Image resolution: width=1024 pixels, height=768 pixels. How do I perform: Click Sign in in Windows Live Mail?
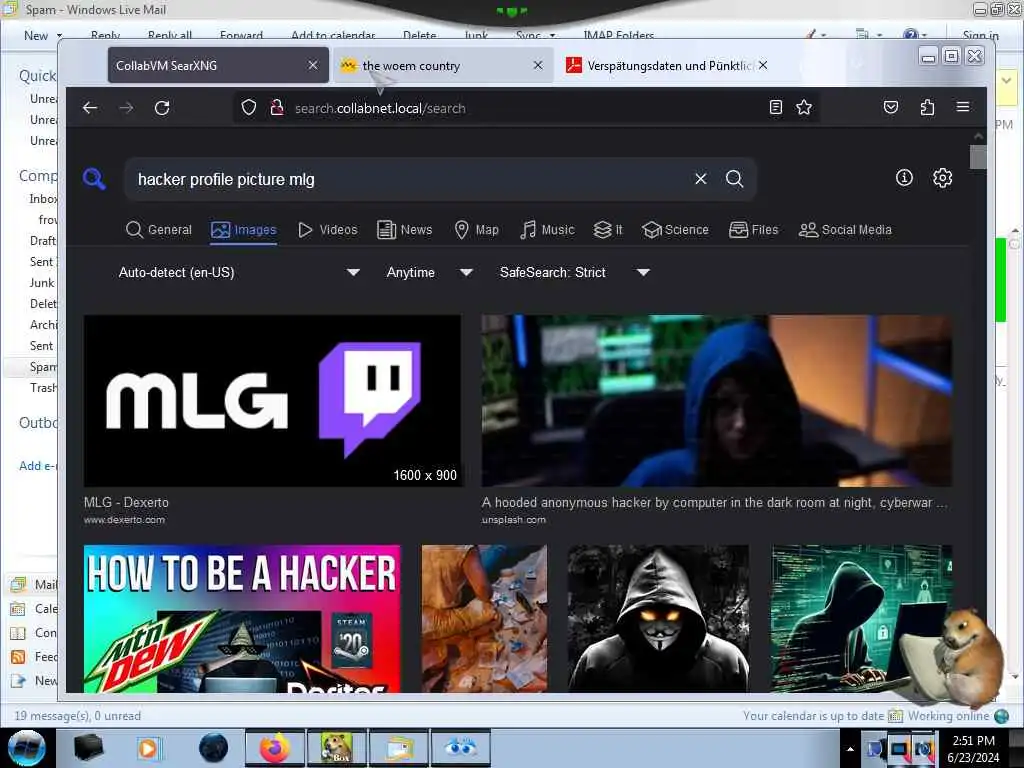[x=980, y=35]
